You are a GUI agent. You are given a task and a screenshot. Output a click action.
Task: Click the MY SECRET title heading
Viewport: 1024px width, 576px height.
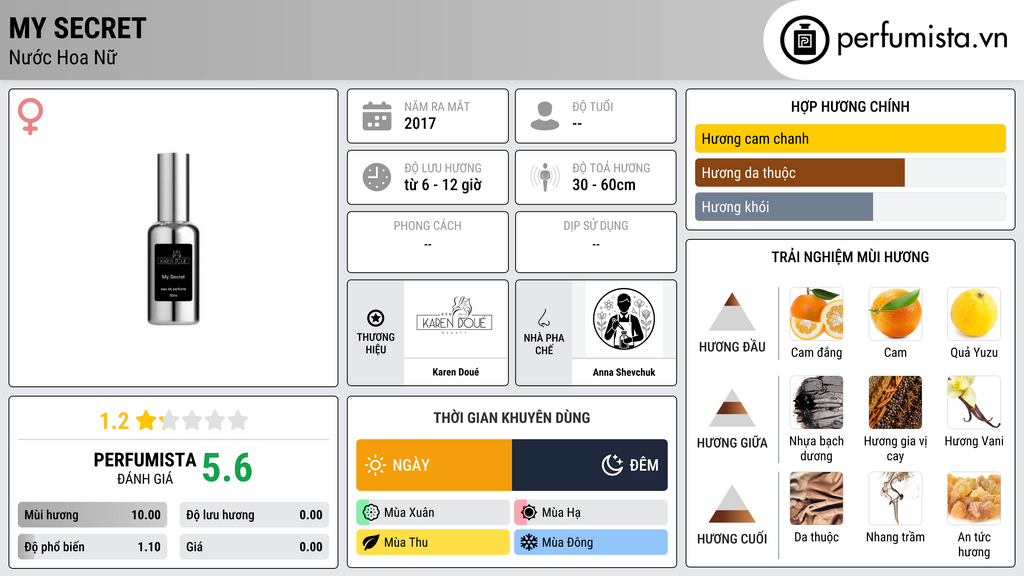tap(77, 28)
